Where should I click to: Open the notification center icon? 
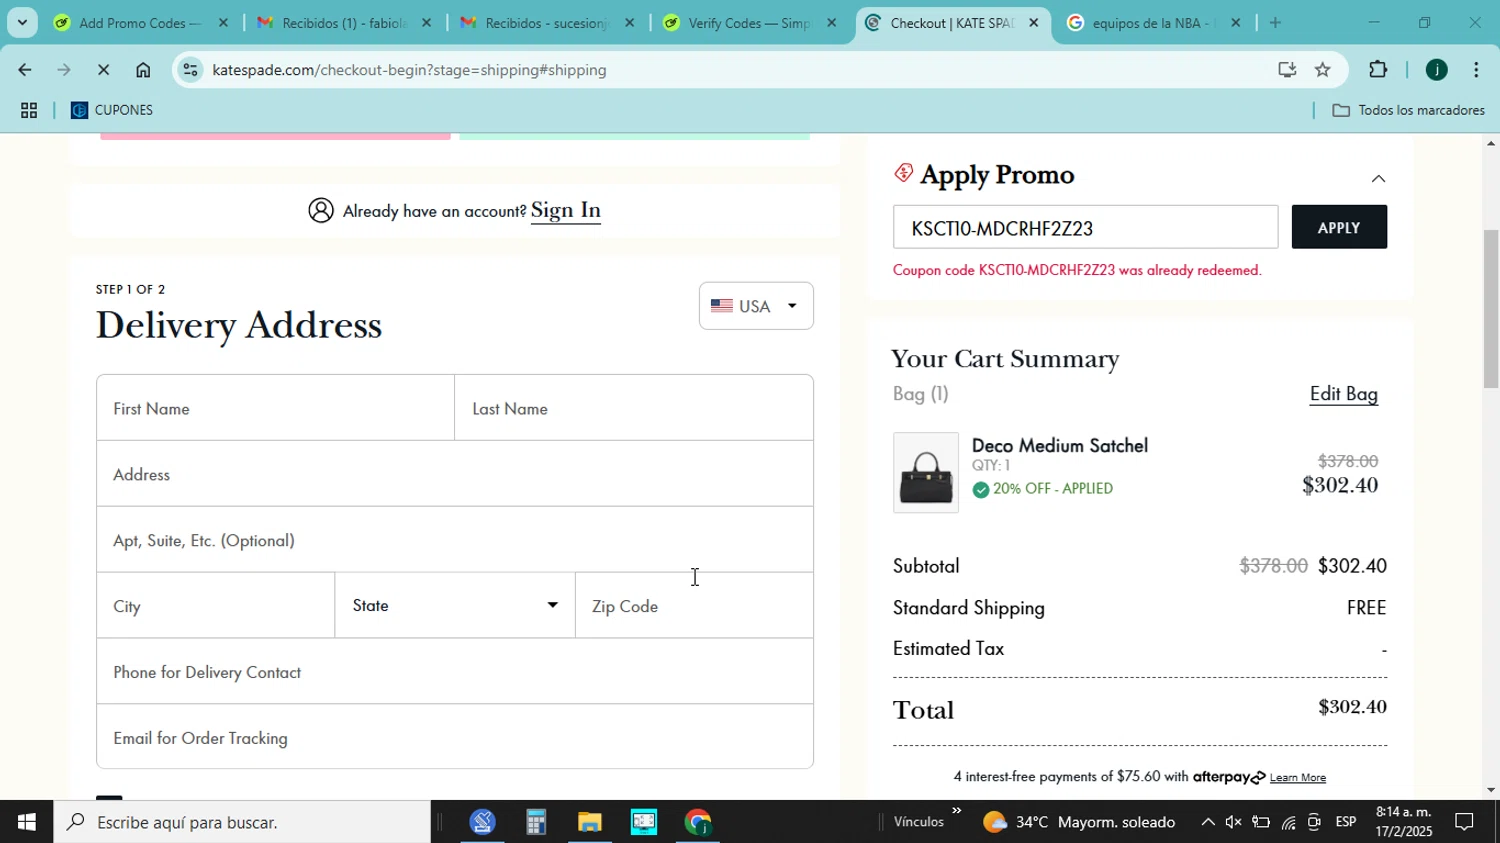[1465, 822]
